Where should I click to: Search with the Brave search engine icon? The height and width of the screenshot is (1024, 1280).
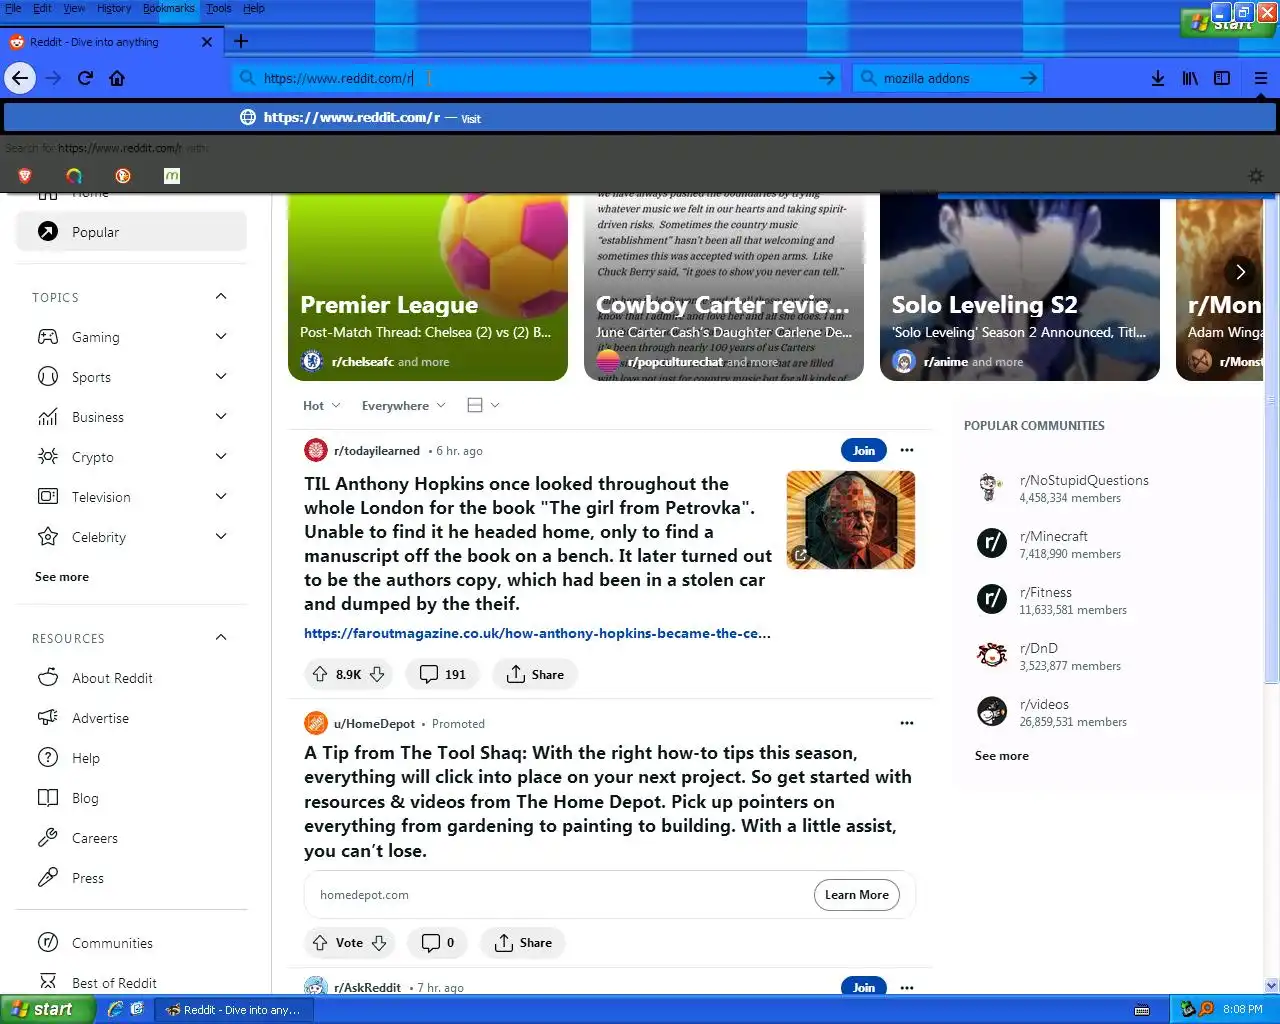click(x=25, y=176)
